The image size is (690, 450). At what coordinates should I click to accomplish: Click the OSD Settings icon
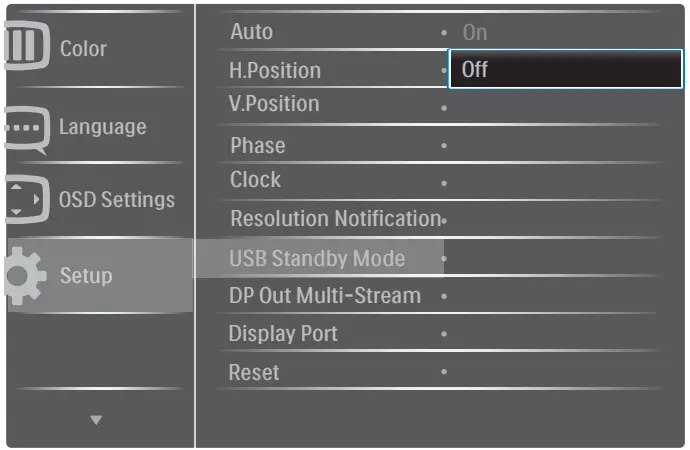click(25, 200)
